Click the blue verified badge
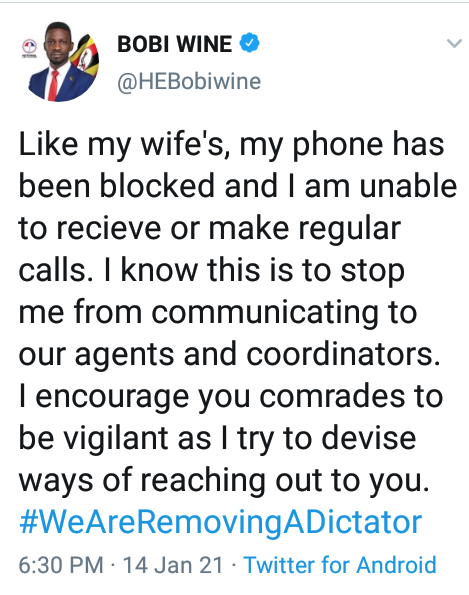This screenshot has width=469, height=595. click(249, 43)
